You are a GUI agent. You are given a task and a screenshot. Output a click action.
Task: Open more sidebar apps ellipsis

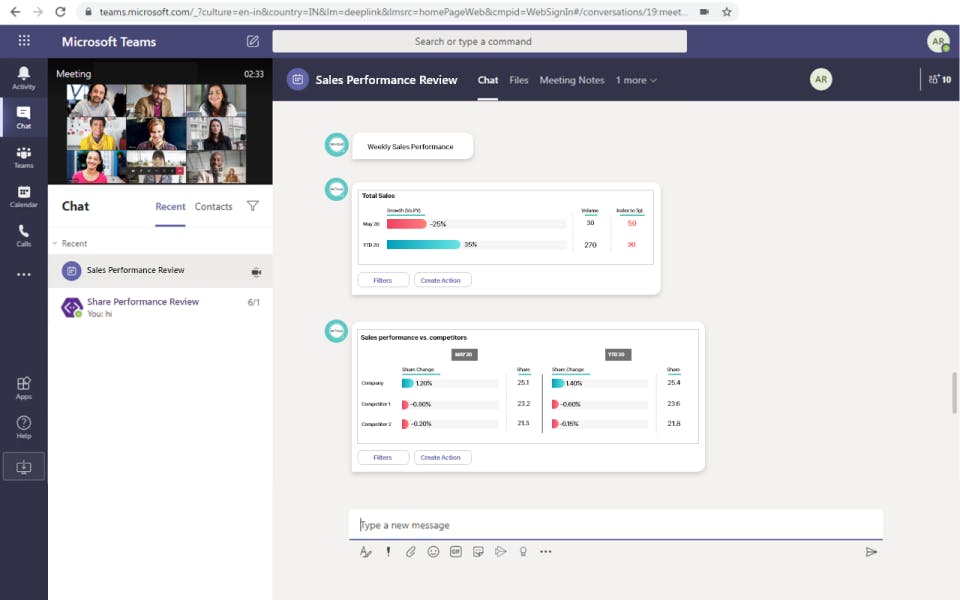click(x=23, y=275)
